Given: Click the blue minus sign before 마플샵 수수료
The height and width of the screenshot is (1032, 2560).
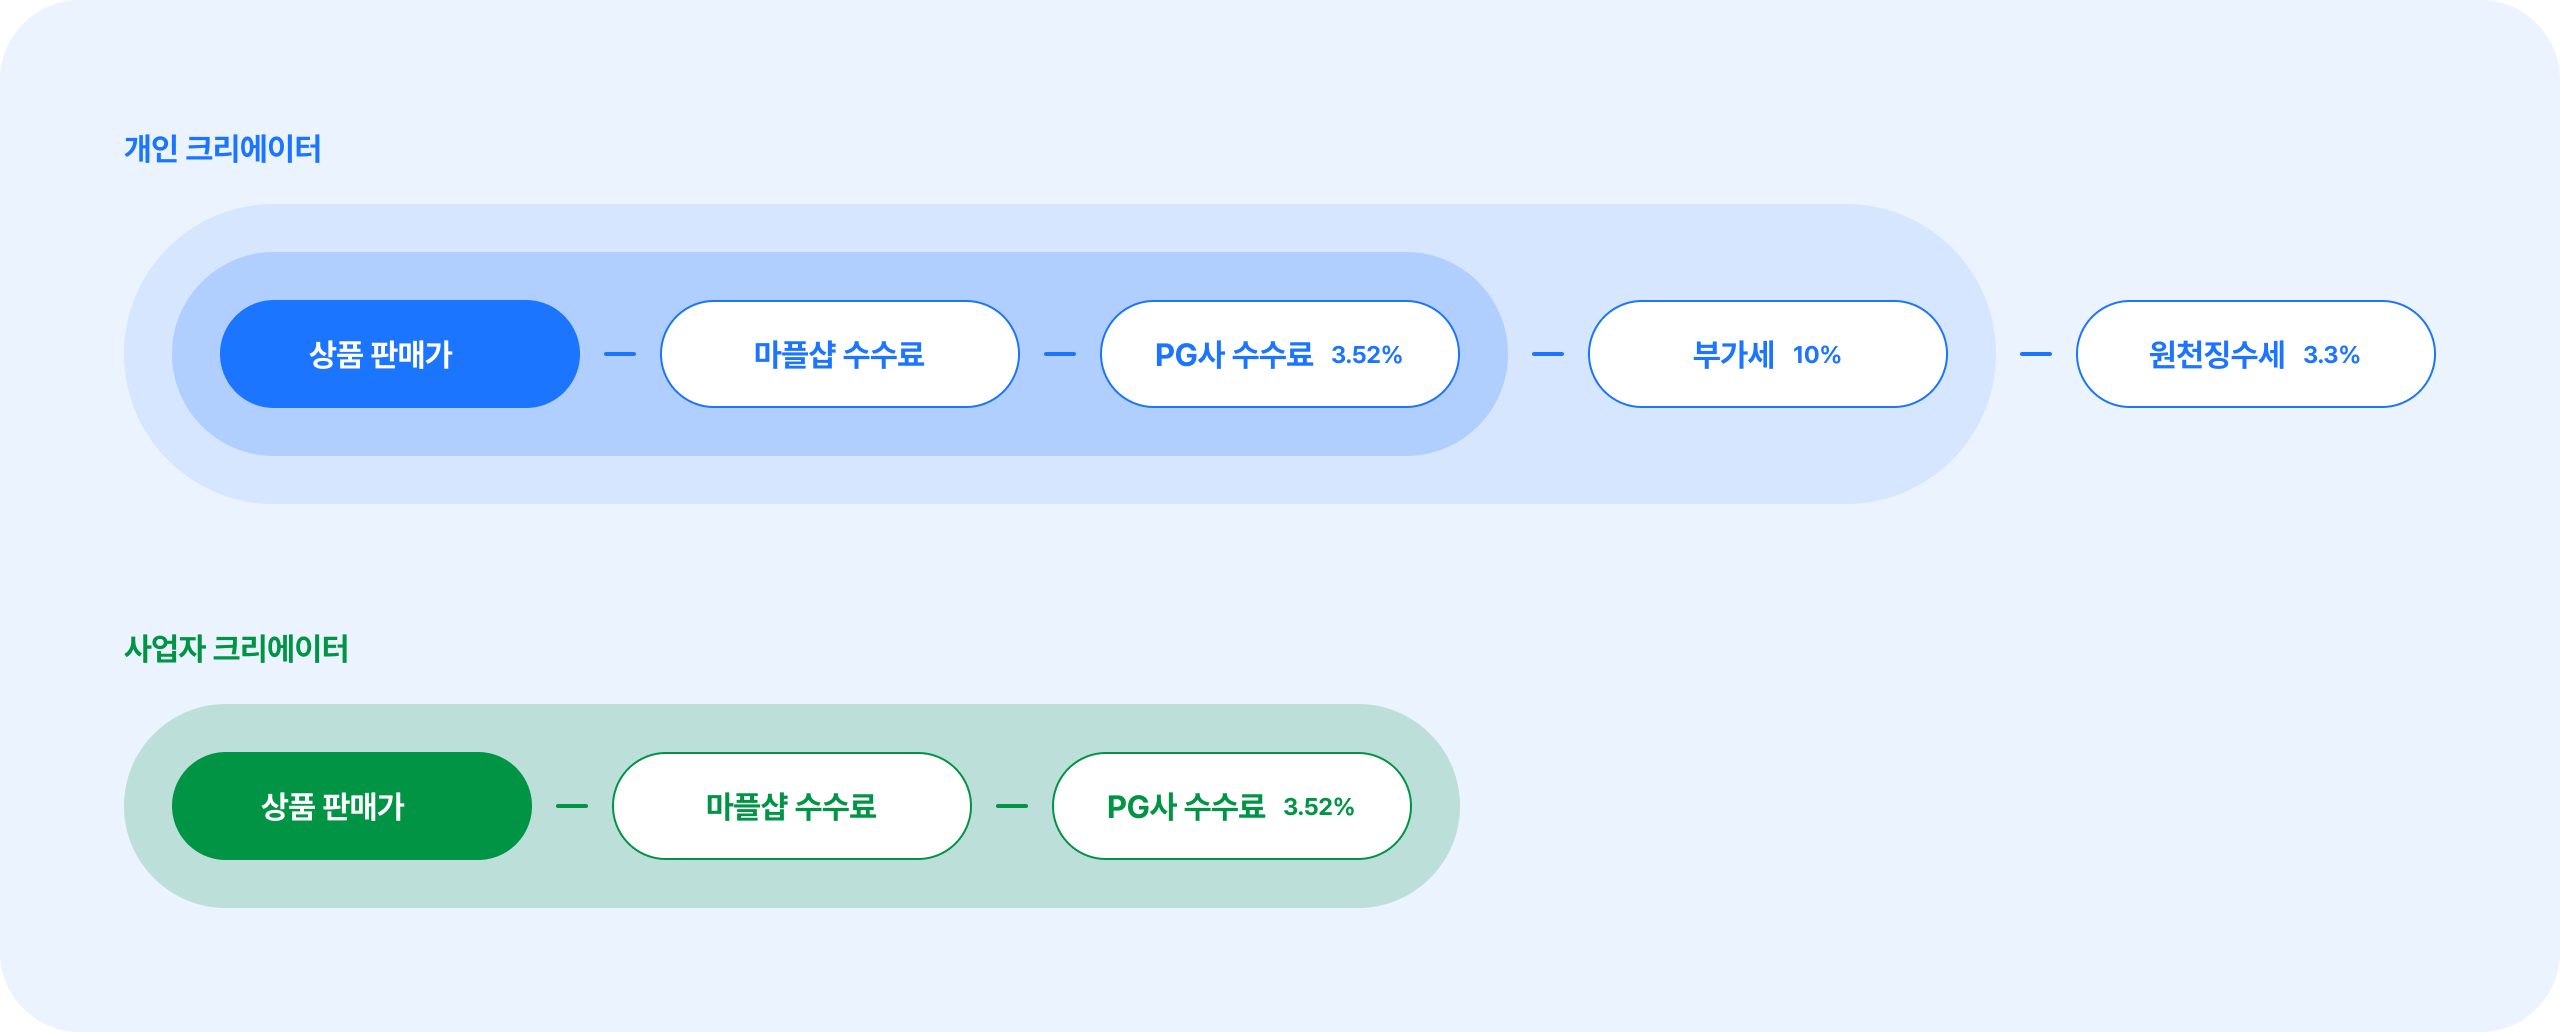Looking at the screenshot, I should [620, 354].
